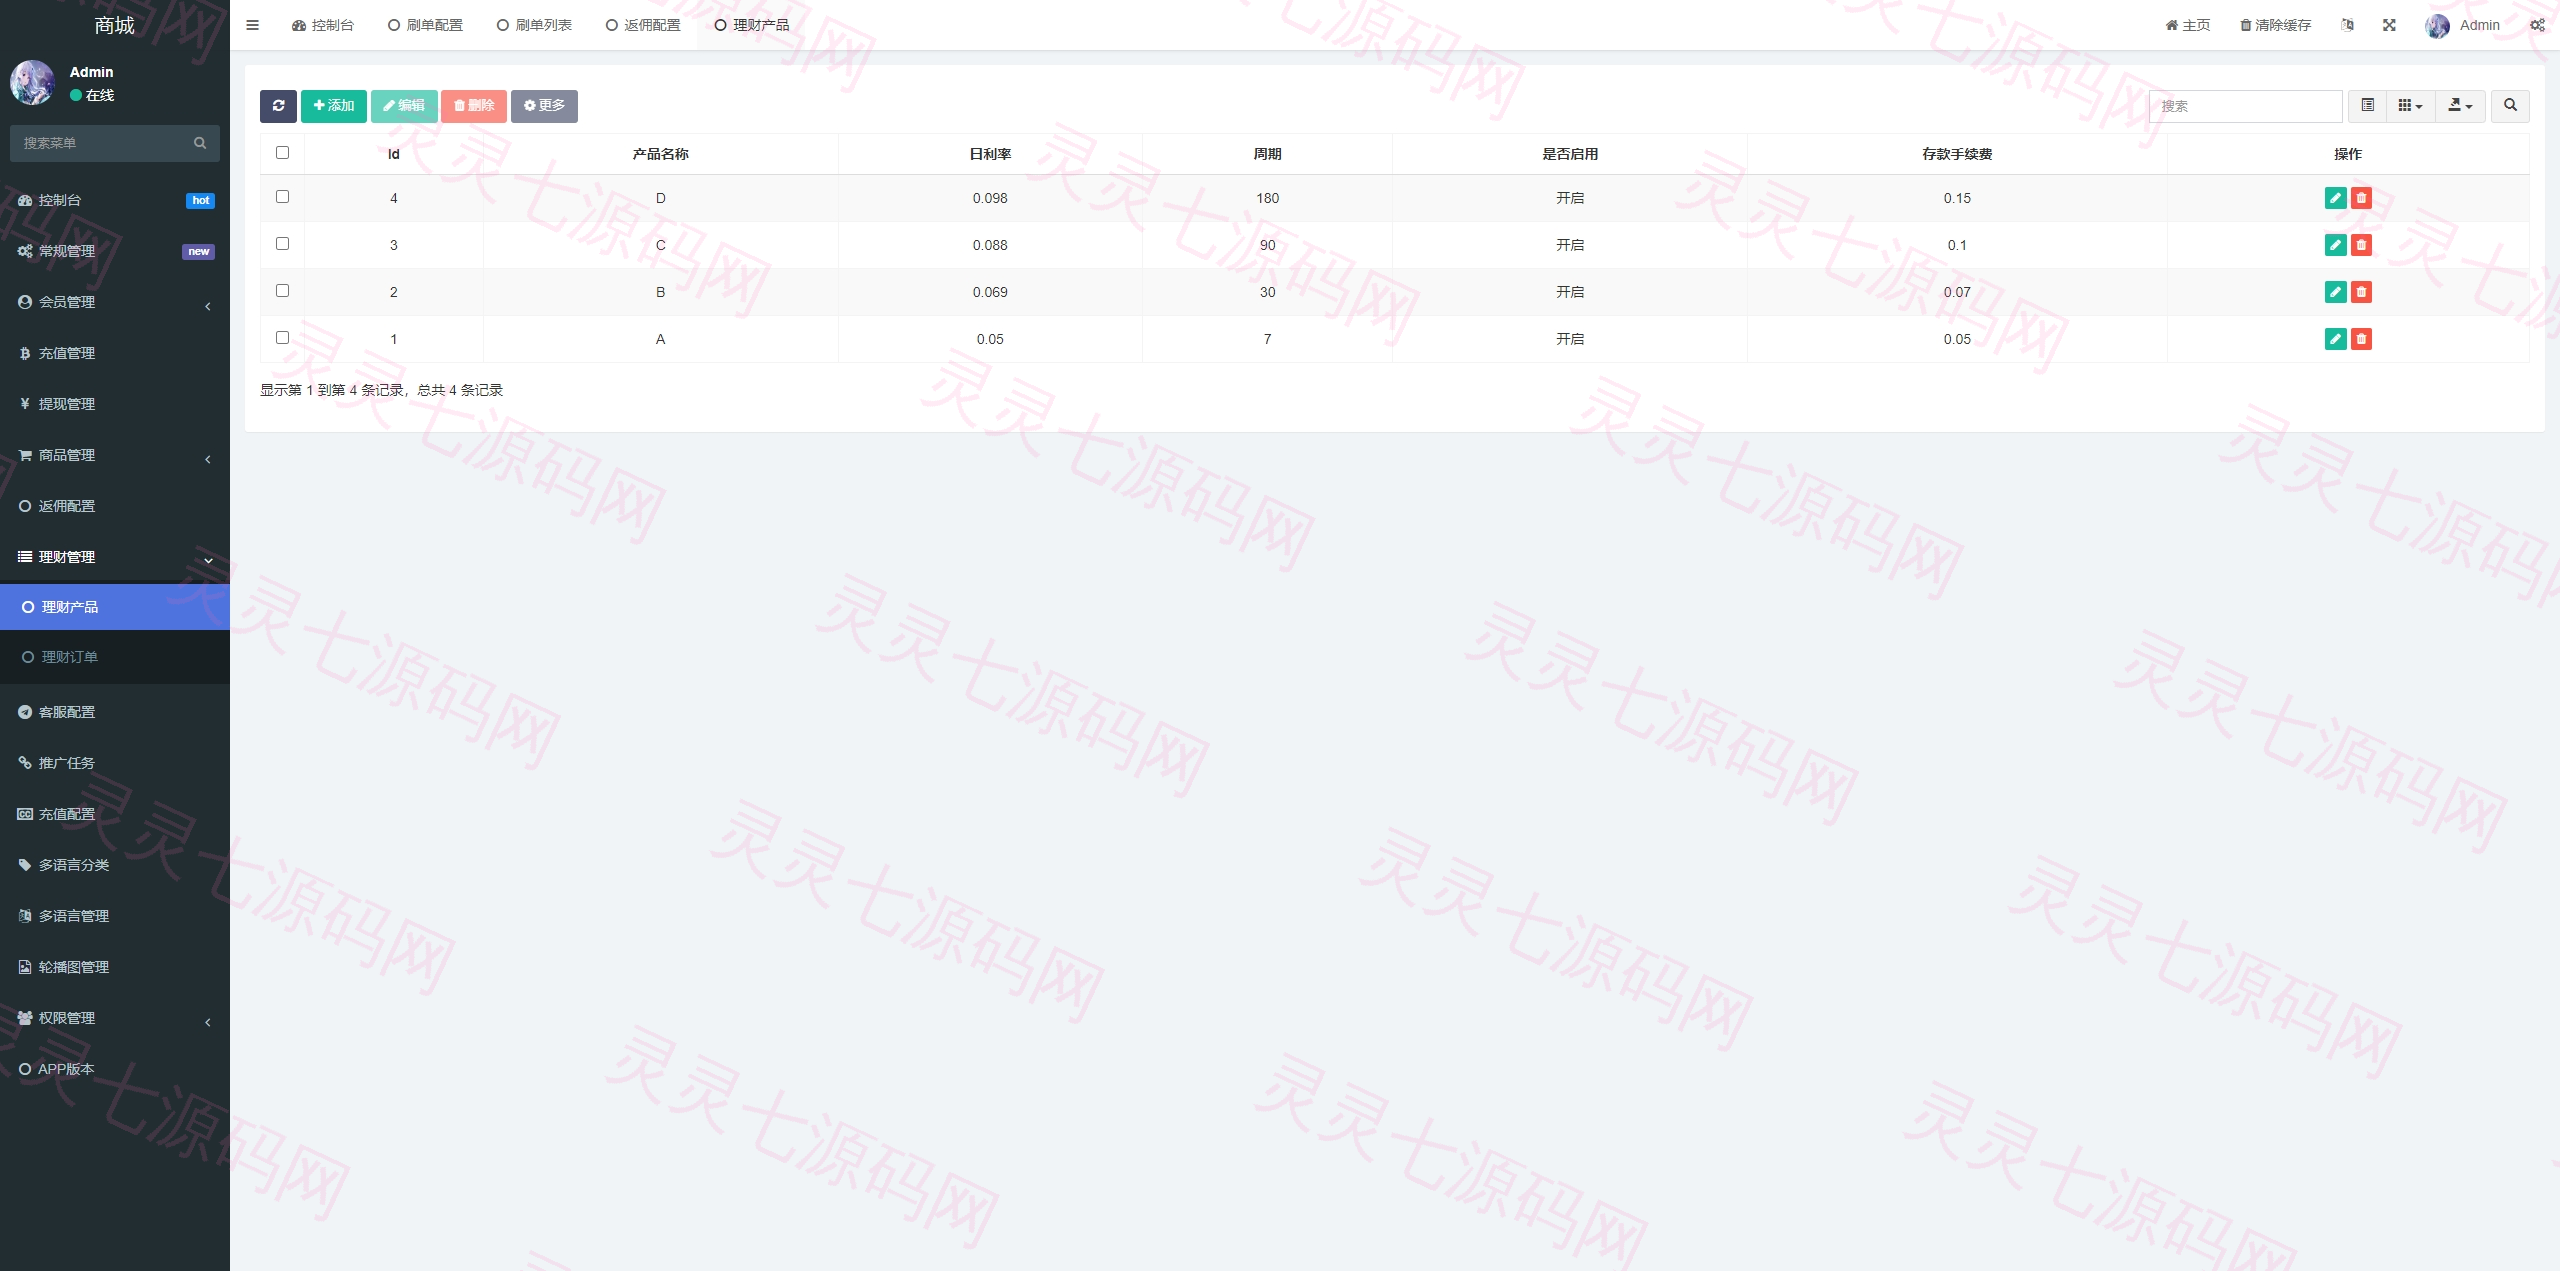Tick the select-all checkbox in table header
Image resolution: width=2560 pixels, height=1271 pixels.
coord(282,153)
